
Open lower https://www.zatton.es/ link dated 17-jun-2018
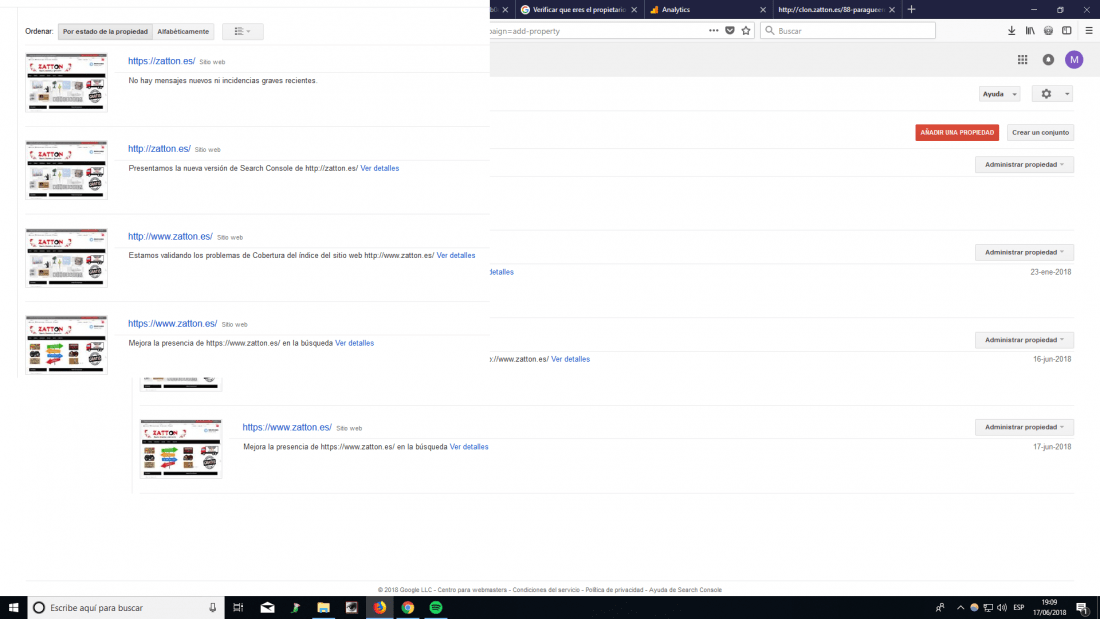287,427
